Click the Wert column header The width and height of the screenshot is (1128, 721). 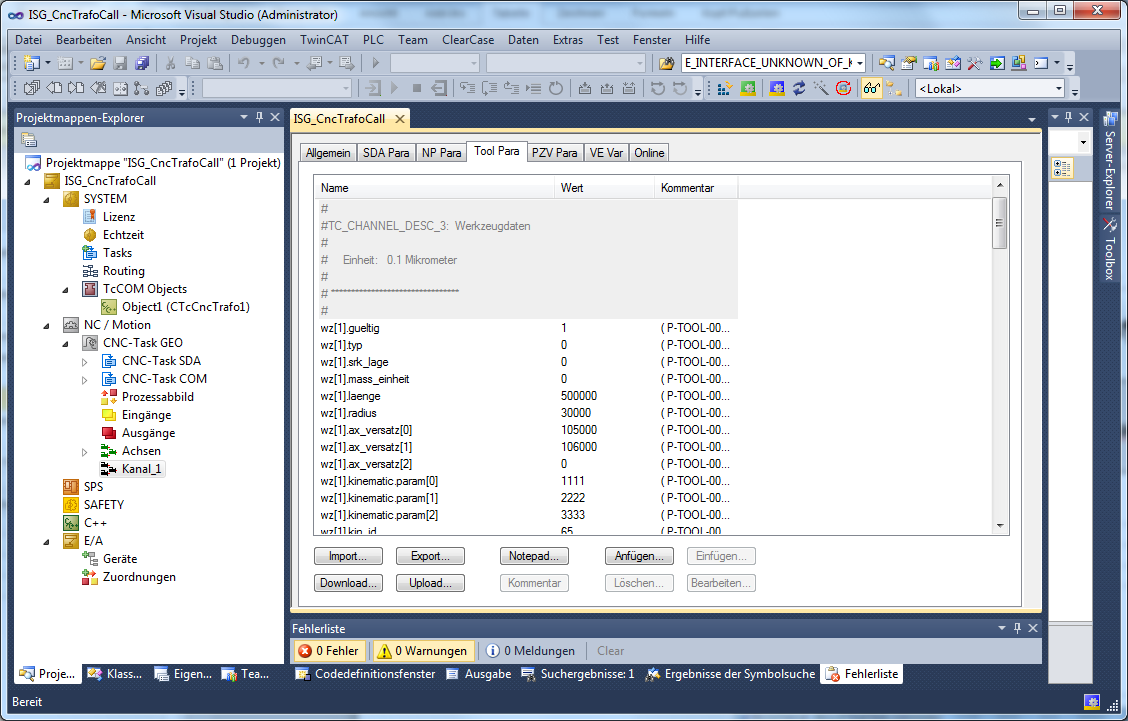tap(604, 188)
